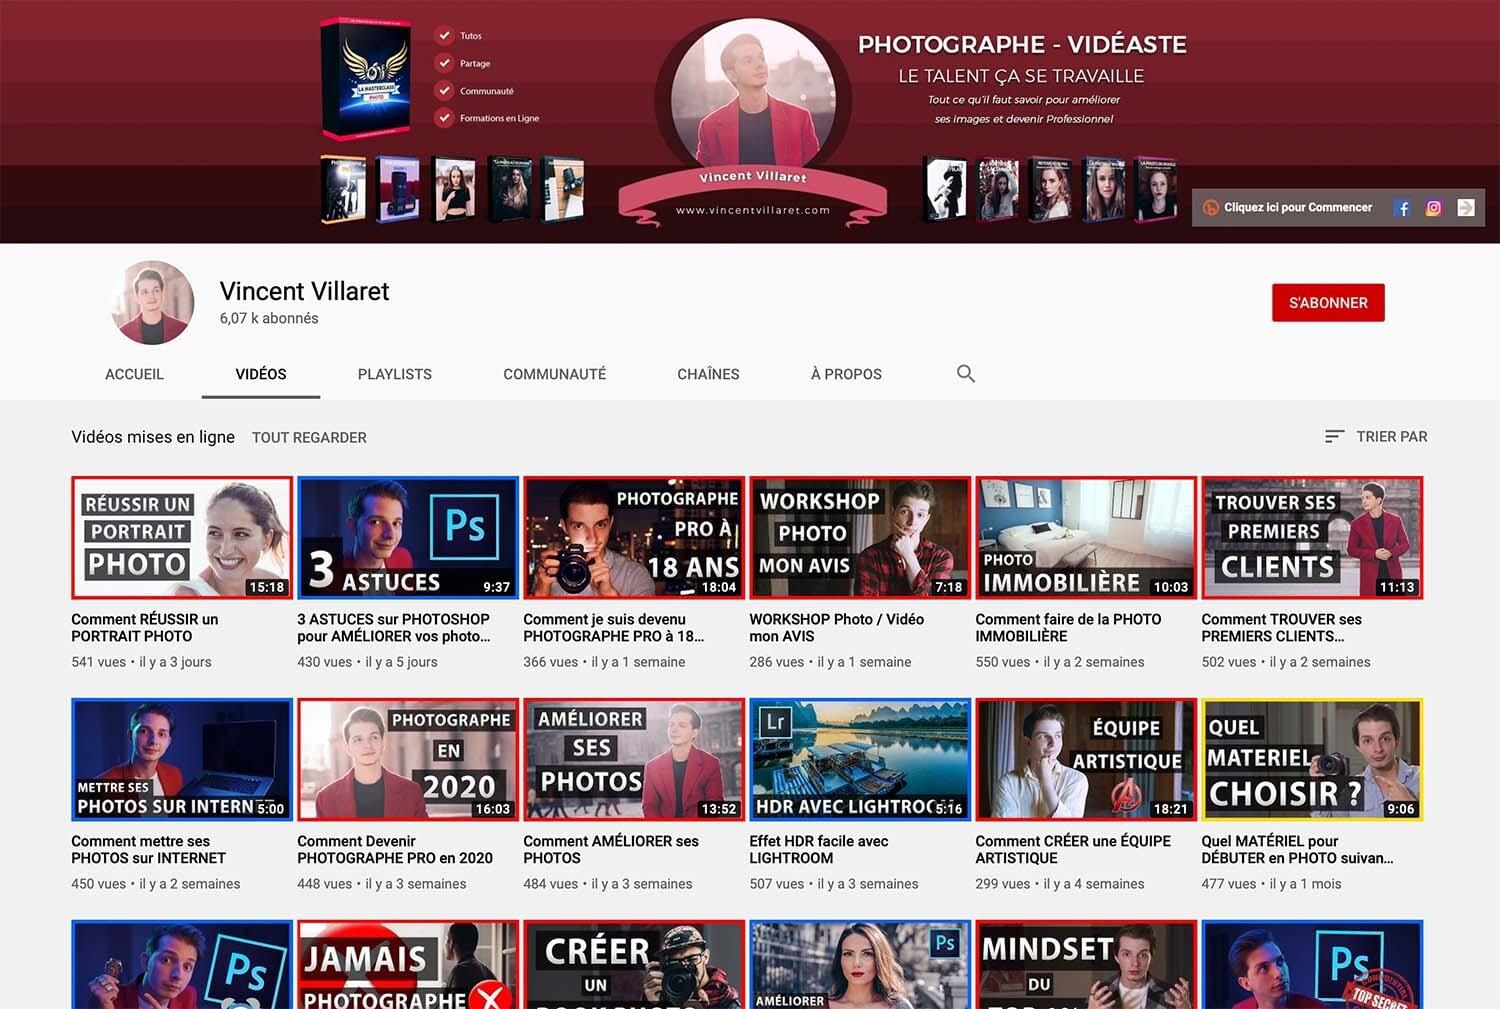Open the '3 Astuces' Photoshop video thumbnail
The width and height of the screenshot is (1500, 1009).
pos(408,538)
